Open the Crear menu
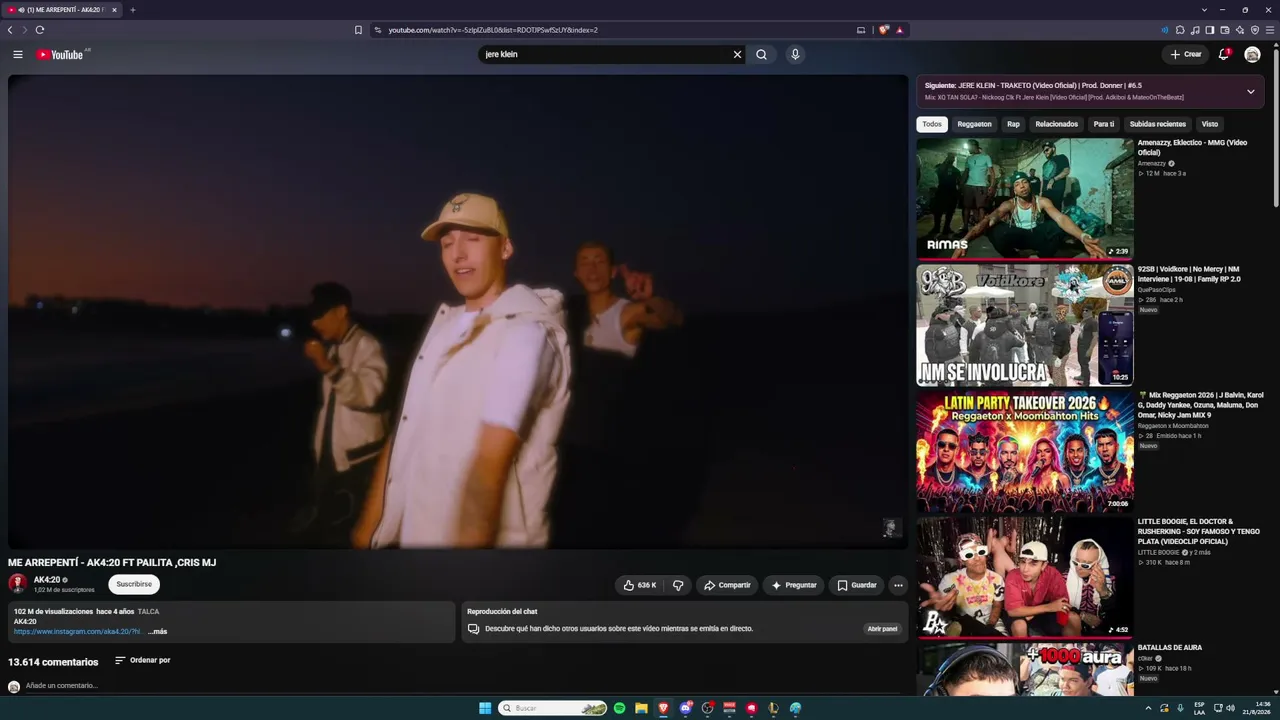Viewport: 1280px width, 720px height. coord(1186,55)
